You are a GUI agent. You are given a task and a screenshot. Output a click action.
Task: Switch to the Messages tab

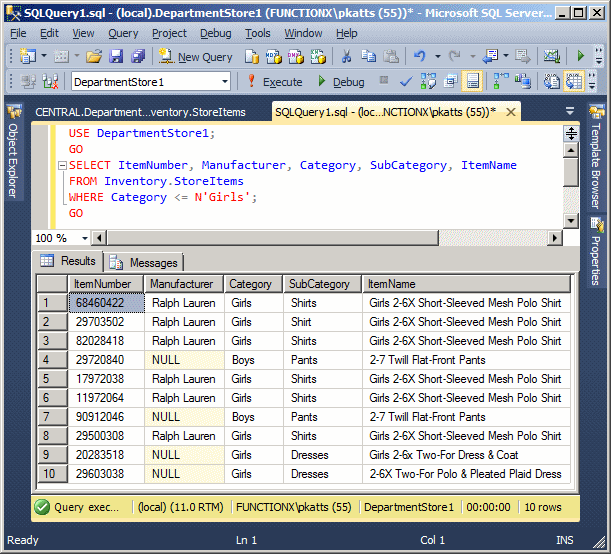tap(144, 263)
